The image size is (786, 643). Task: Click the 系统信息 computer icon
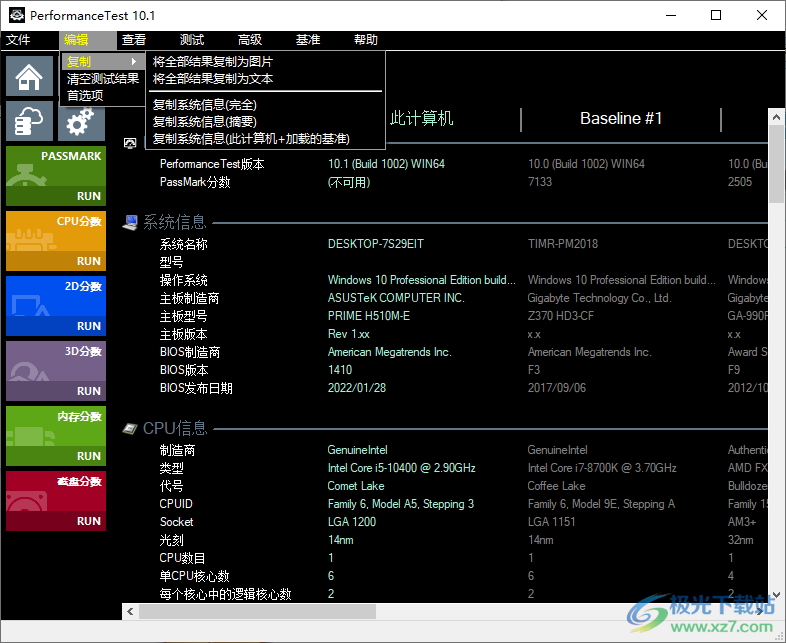(130, 223)
